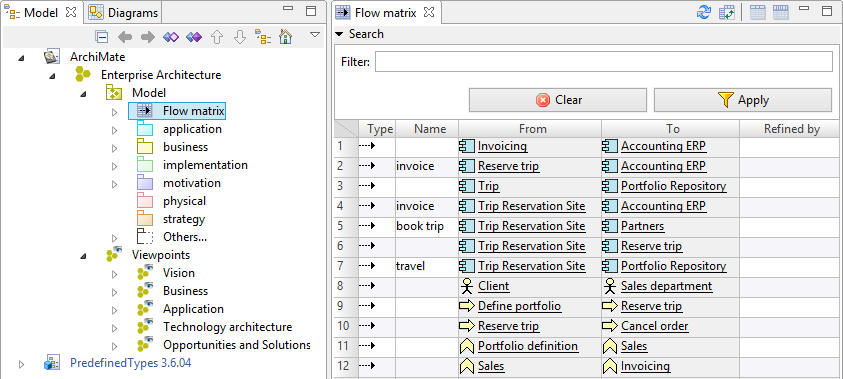This screenshot has width=843, height=379.
Task: Click the green arrows sheet icon in Flow matrix toolbar
Action: [x=727, y=12]
